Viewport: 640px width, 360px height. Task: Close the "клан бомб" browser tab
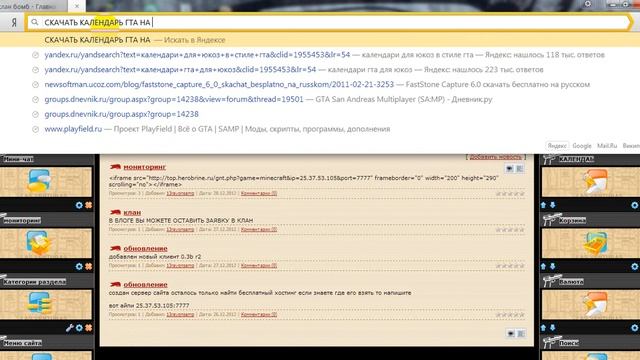pyautogui.click(x=77, y=6)
